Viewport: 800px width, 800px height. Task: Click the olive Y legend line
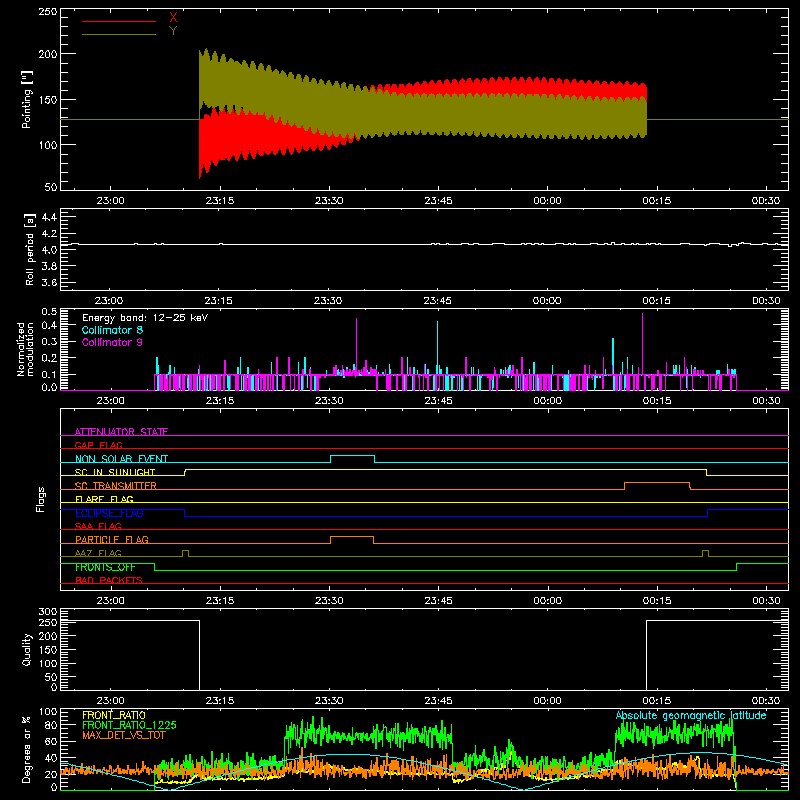point(119,35)
